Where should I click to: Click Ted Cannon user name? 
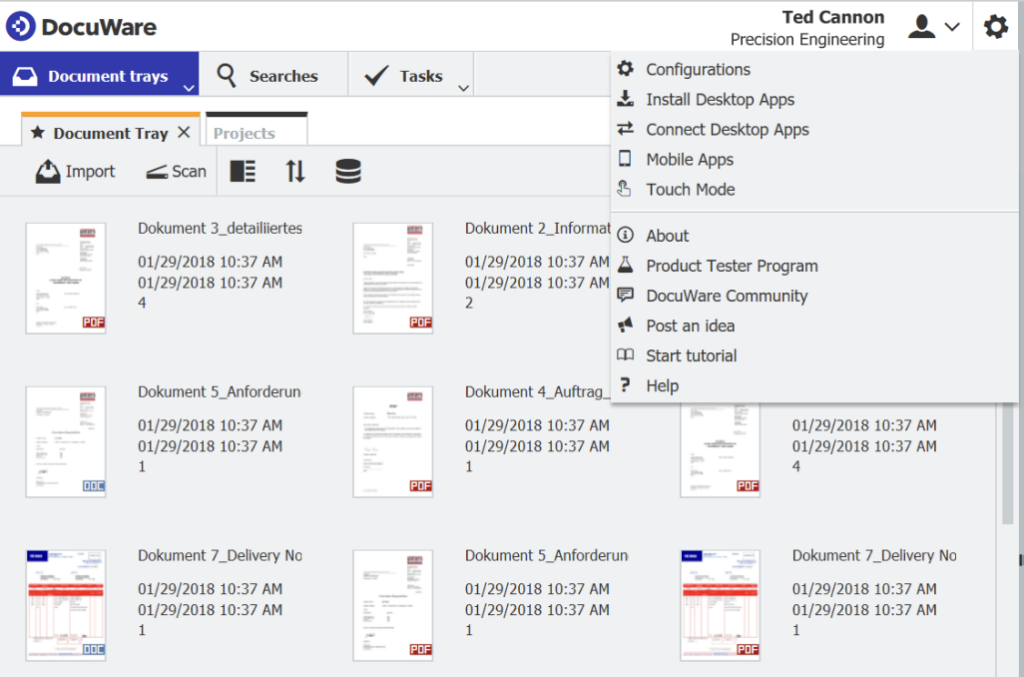[x=833, y=17]
